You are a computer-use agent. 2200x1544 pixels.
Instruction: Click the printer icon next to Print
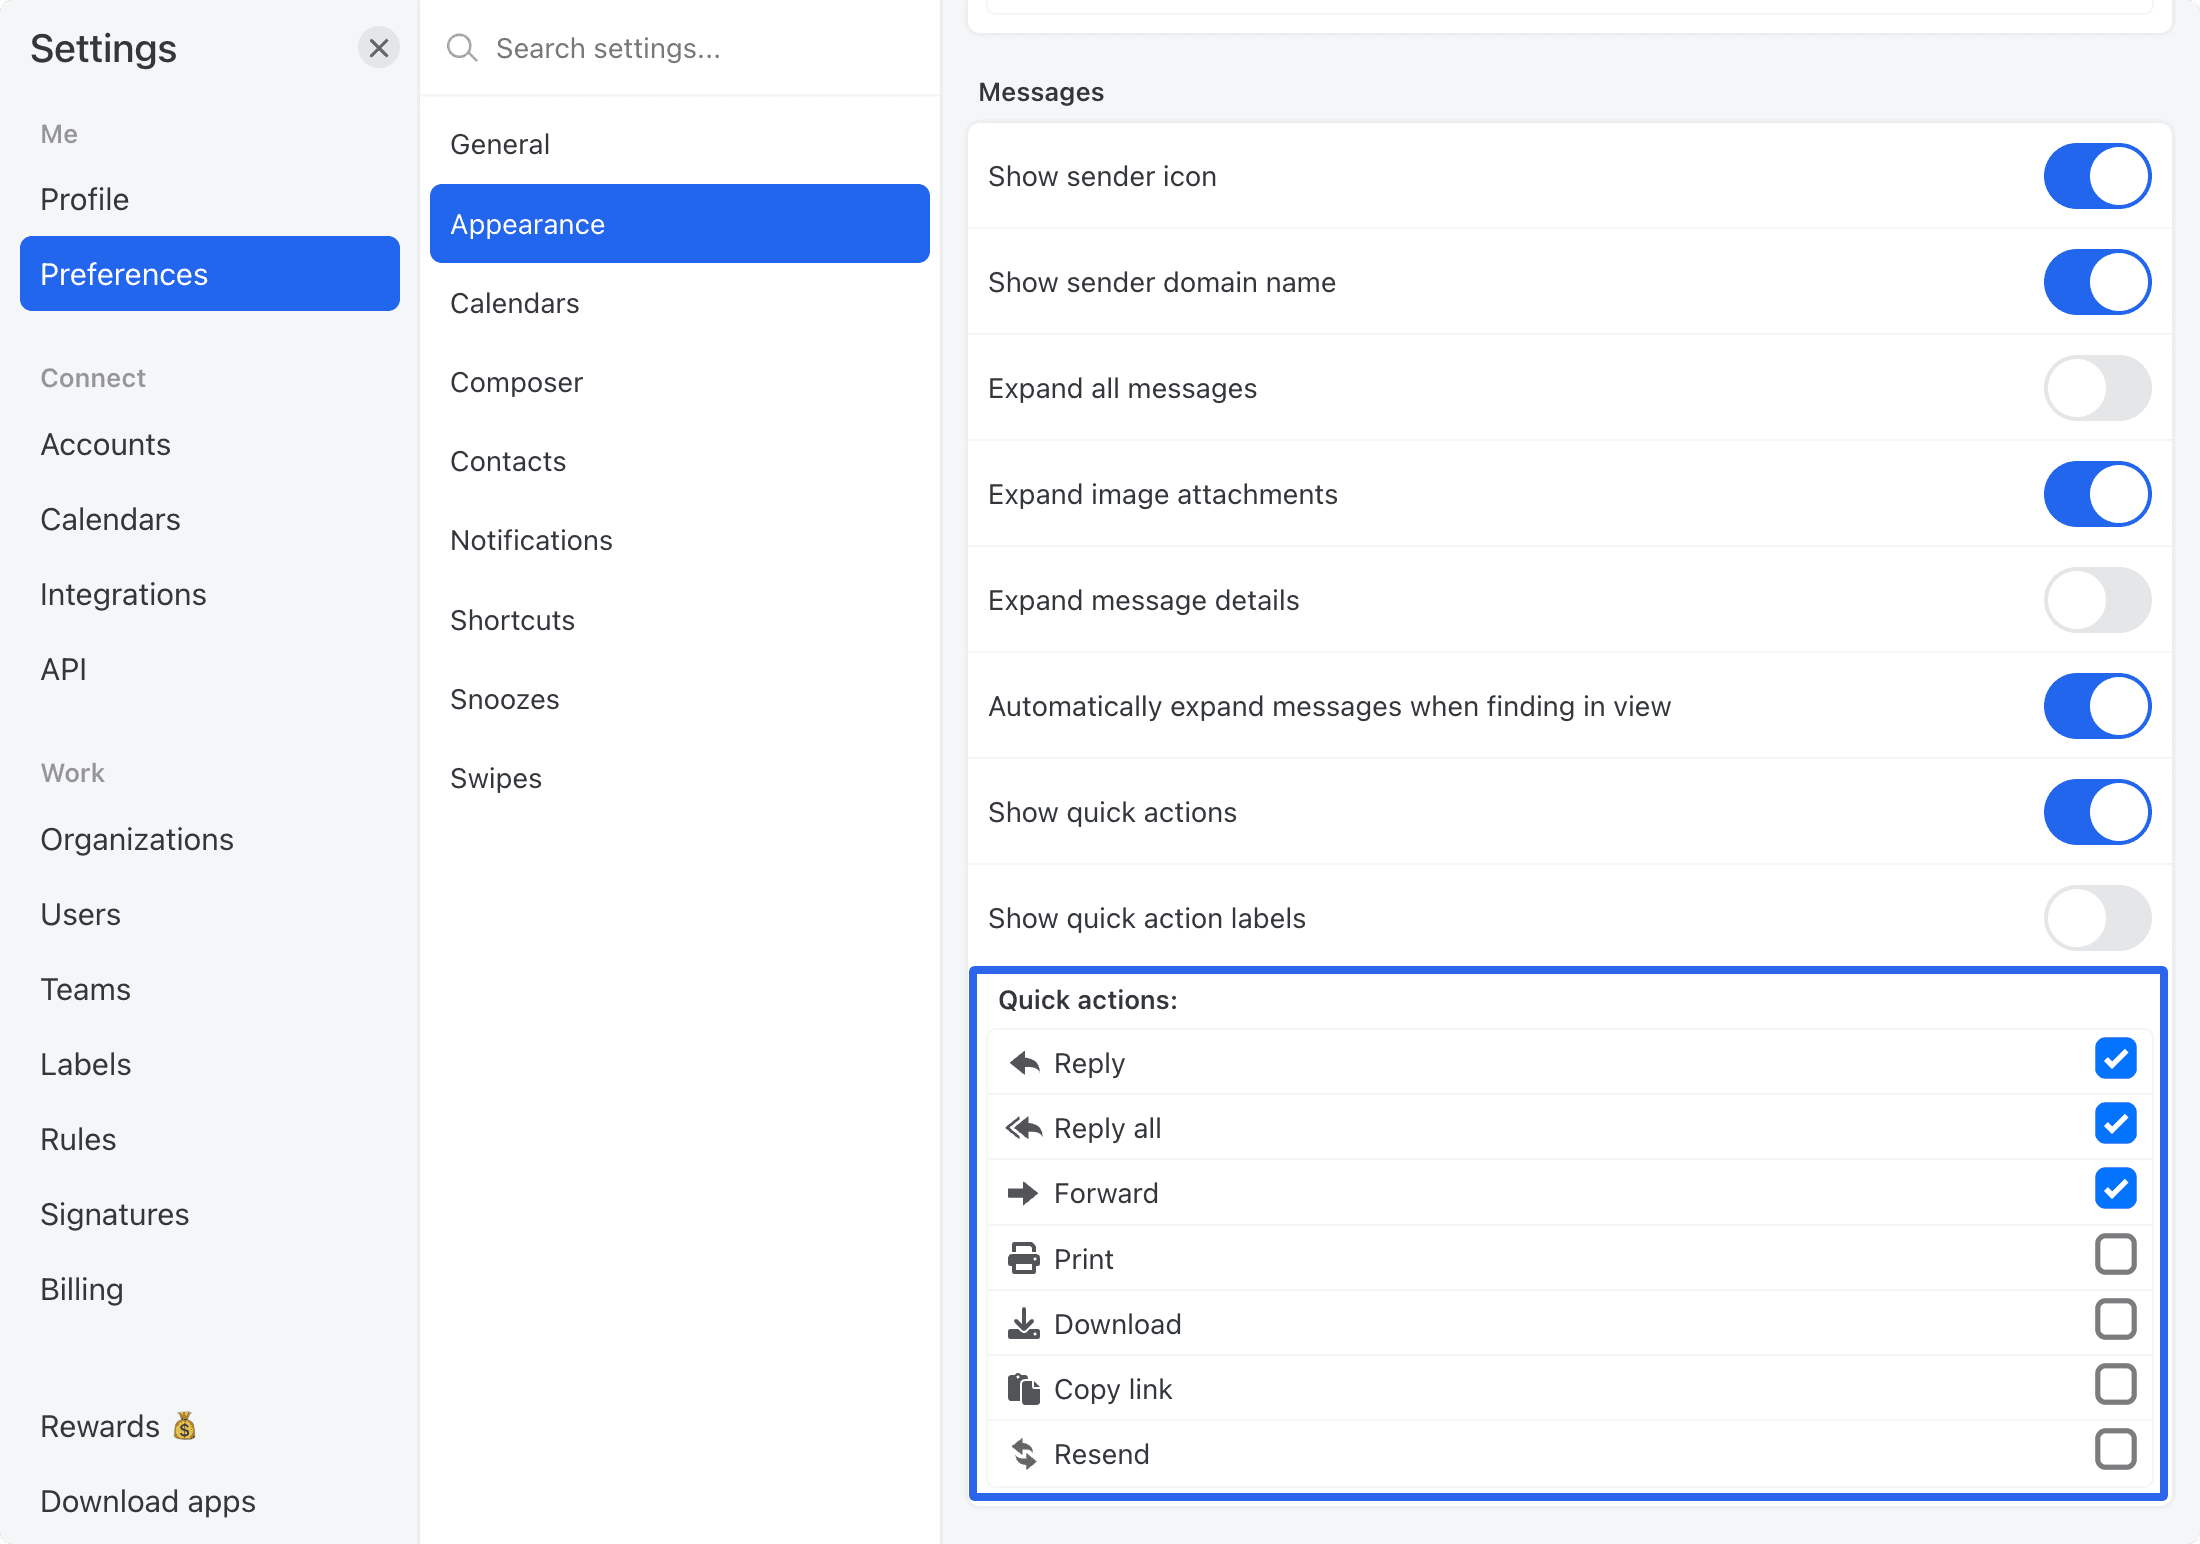(x=1022, y=1258)
